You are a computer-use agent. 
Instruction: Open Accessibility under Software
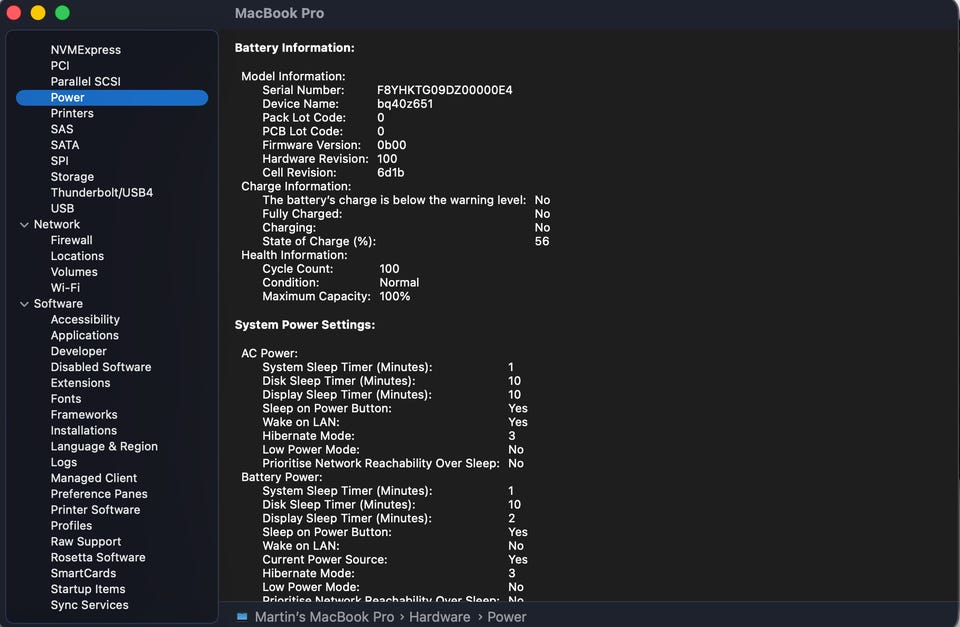85,320
